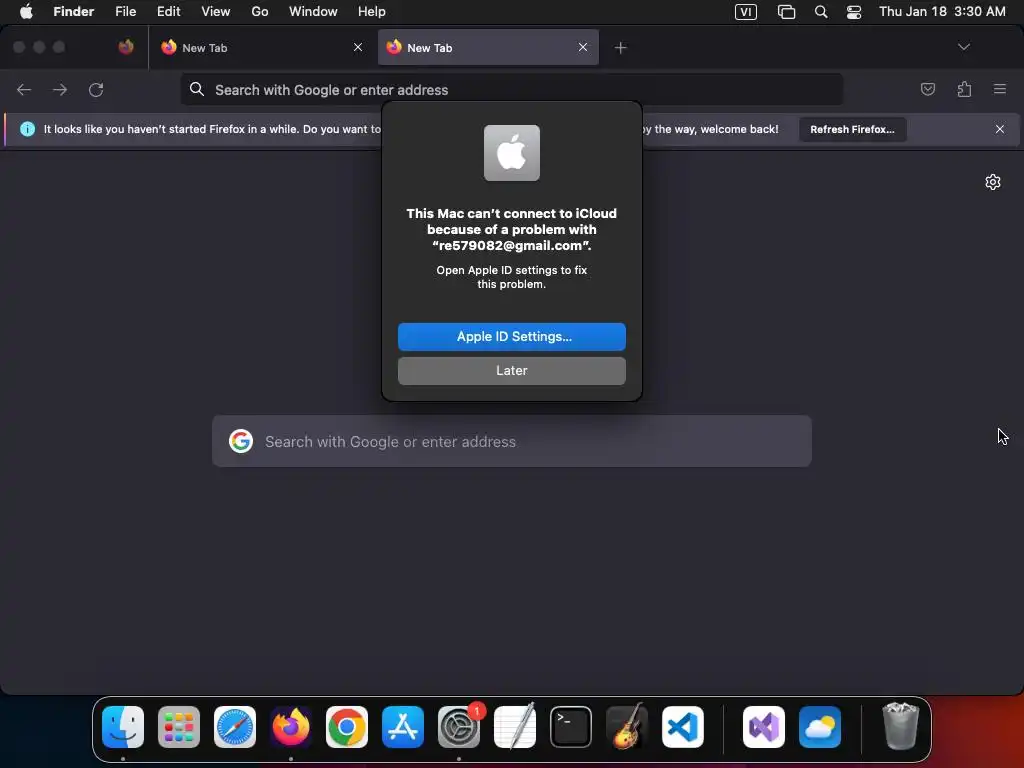Click Firefox icon in the Dock
This screenshot has height=768, width=1024.
click(291, 727)
